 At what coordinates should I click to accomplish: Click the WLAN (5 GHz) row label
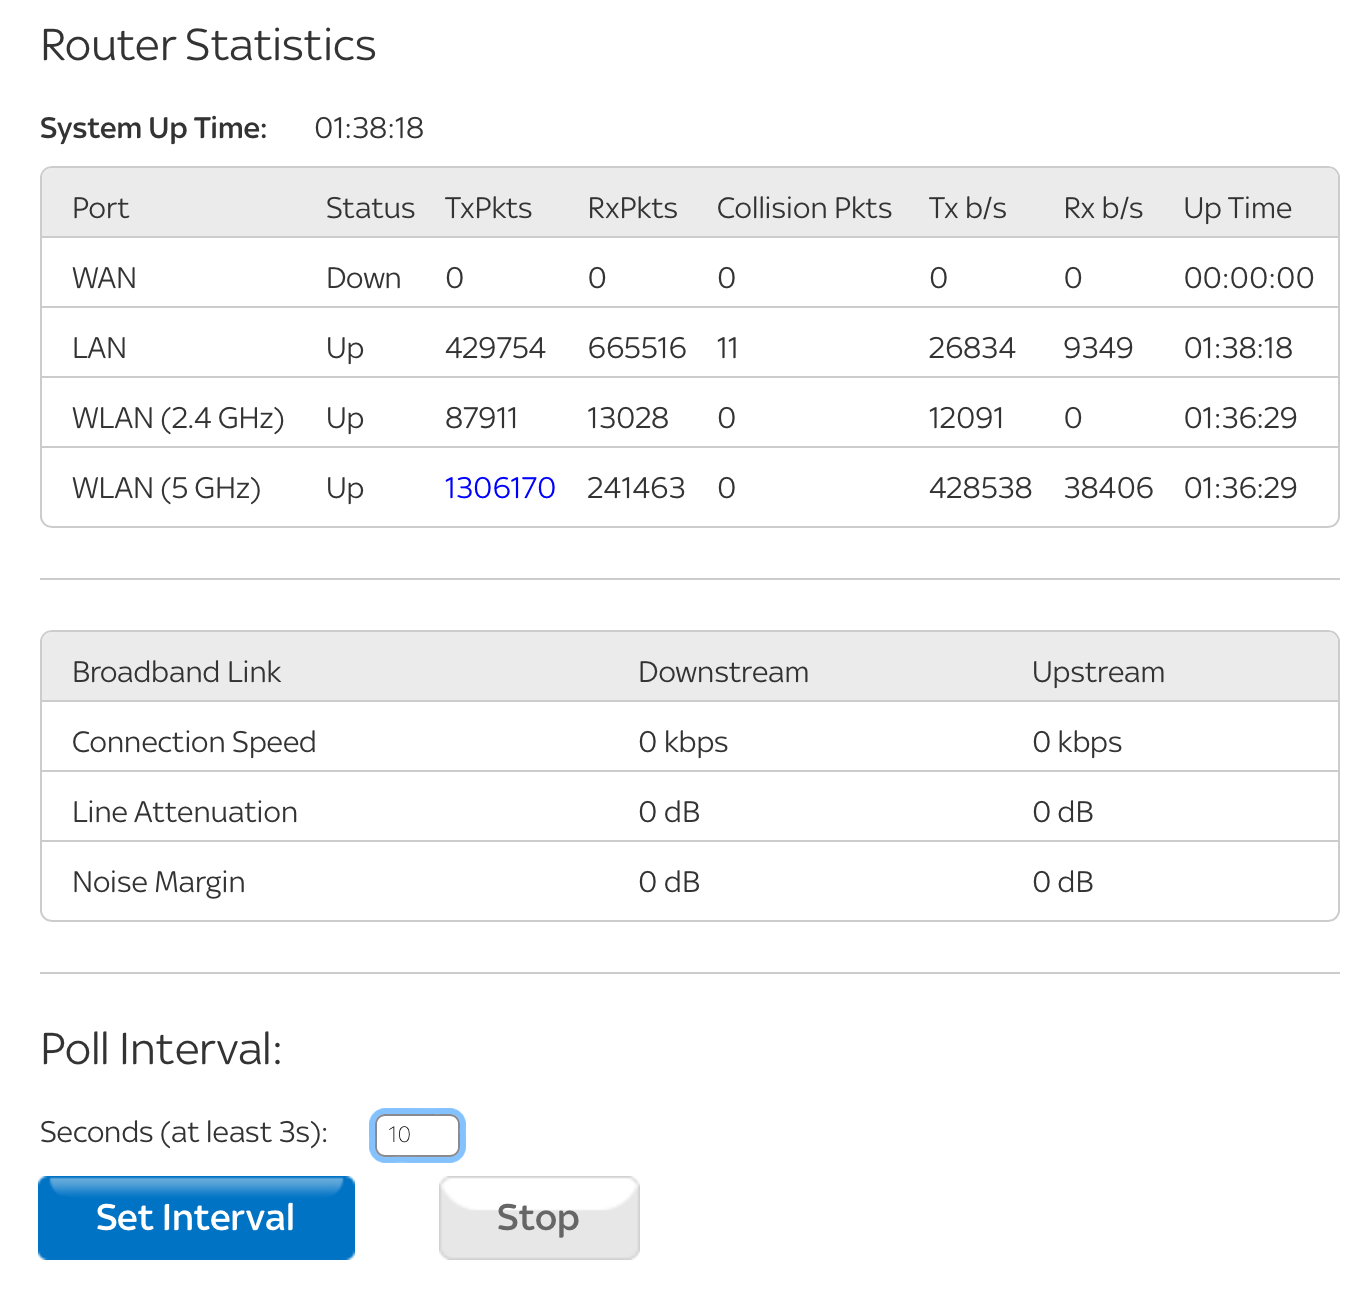[x=166, y=488]
